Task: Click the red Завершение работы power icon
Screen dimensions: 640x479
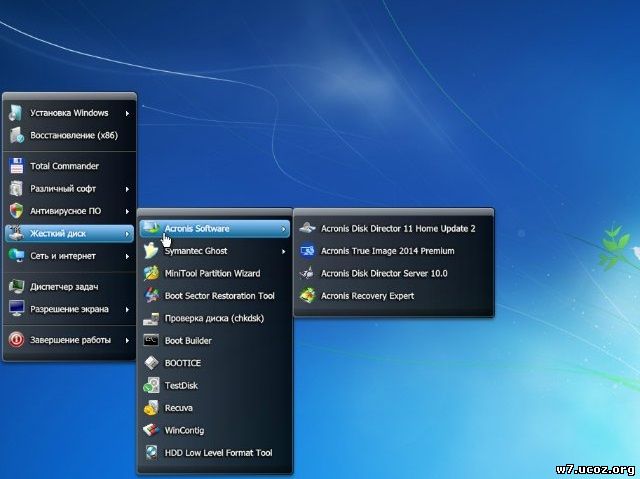Action: (x=16, y=340)
